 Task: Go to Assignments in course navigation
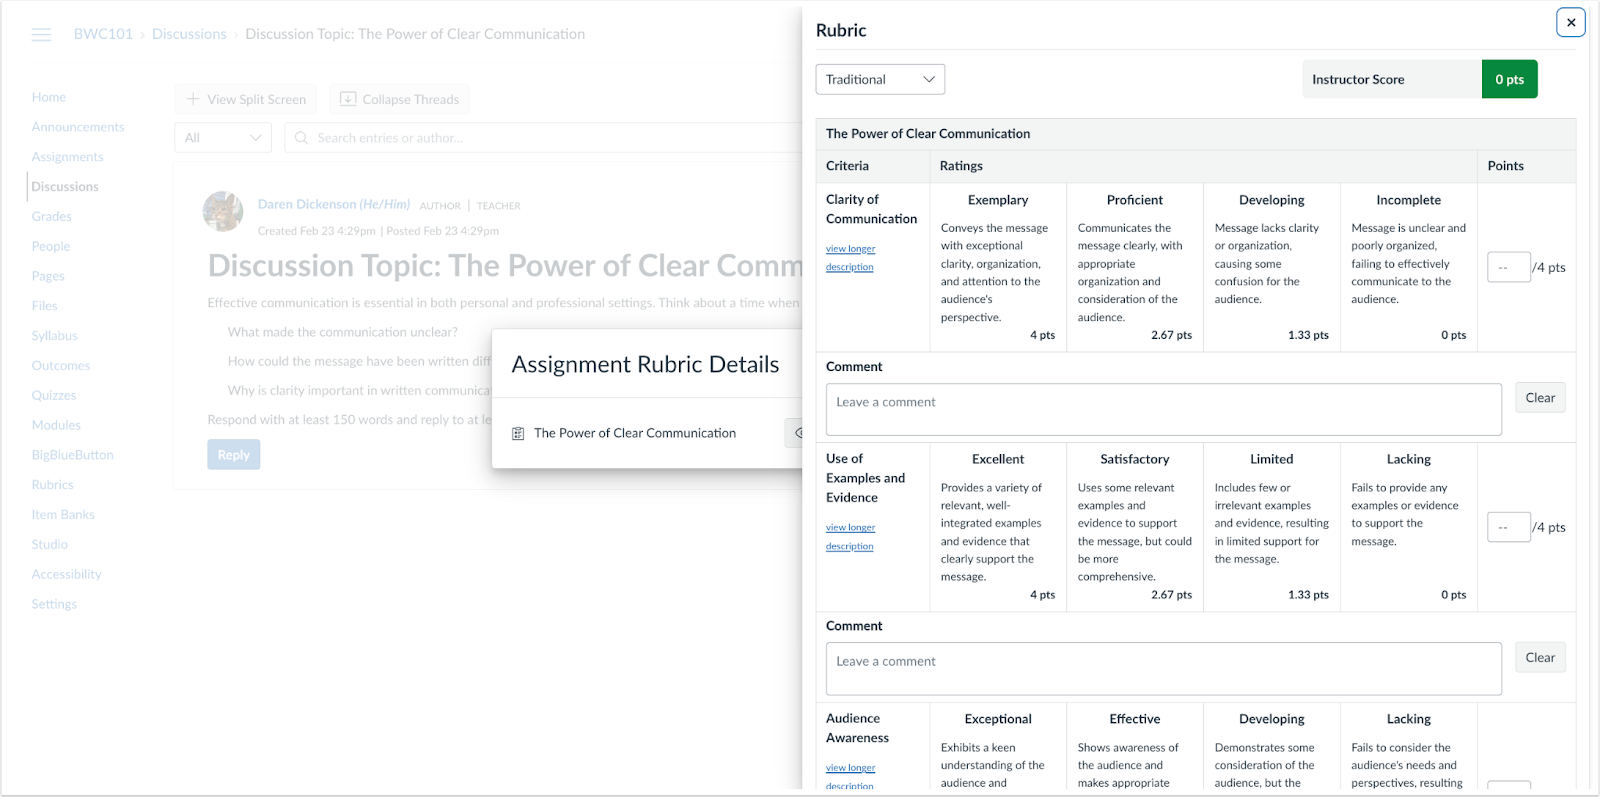[67, 157]
